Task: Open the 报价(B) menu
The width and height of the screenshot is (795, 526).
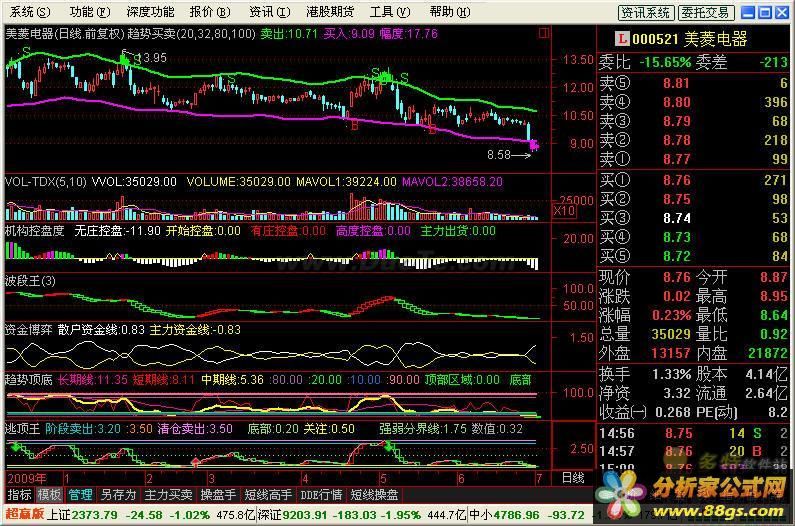Action: click(x=210, y=12)
